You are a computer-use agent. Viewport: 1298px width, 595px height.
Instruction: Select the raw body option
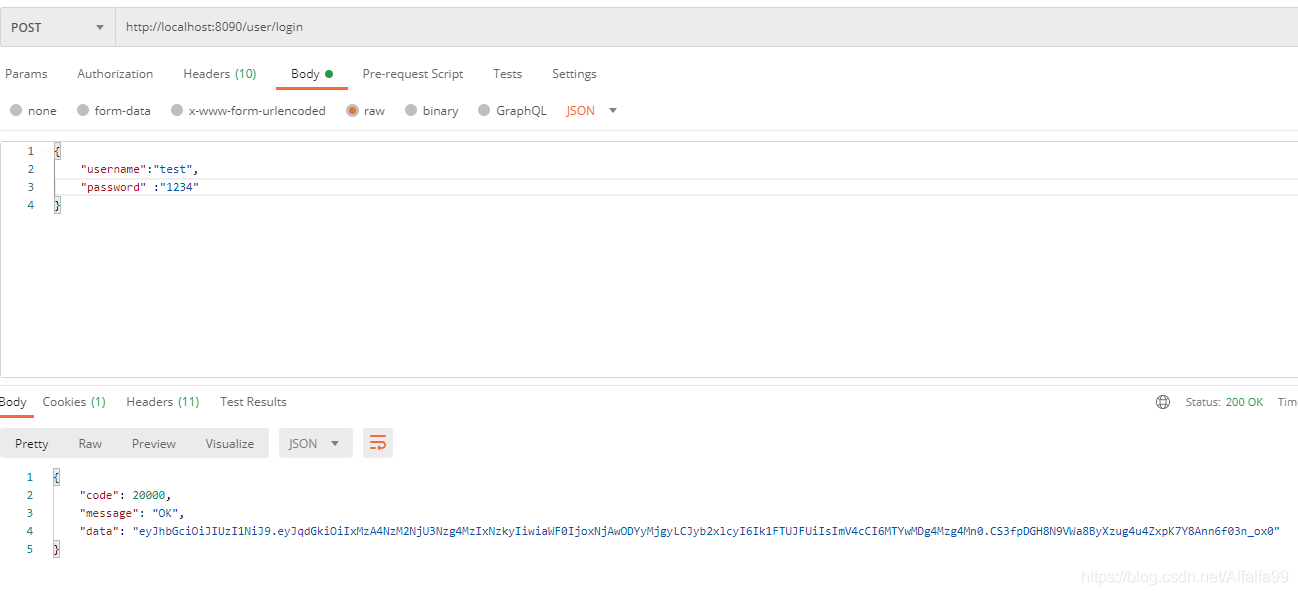click(x=365, y=111)
